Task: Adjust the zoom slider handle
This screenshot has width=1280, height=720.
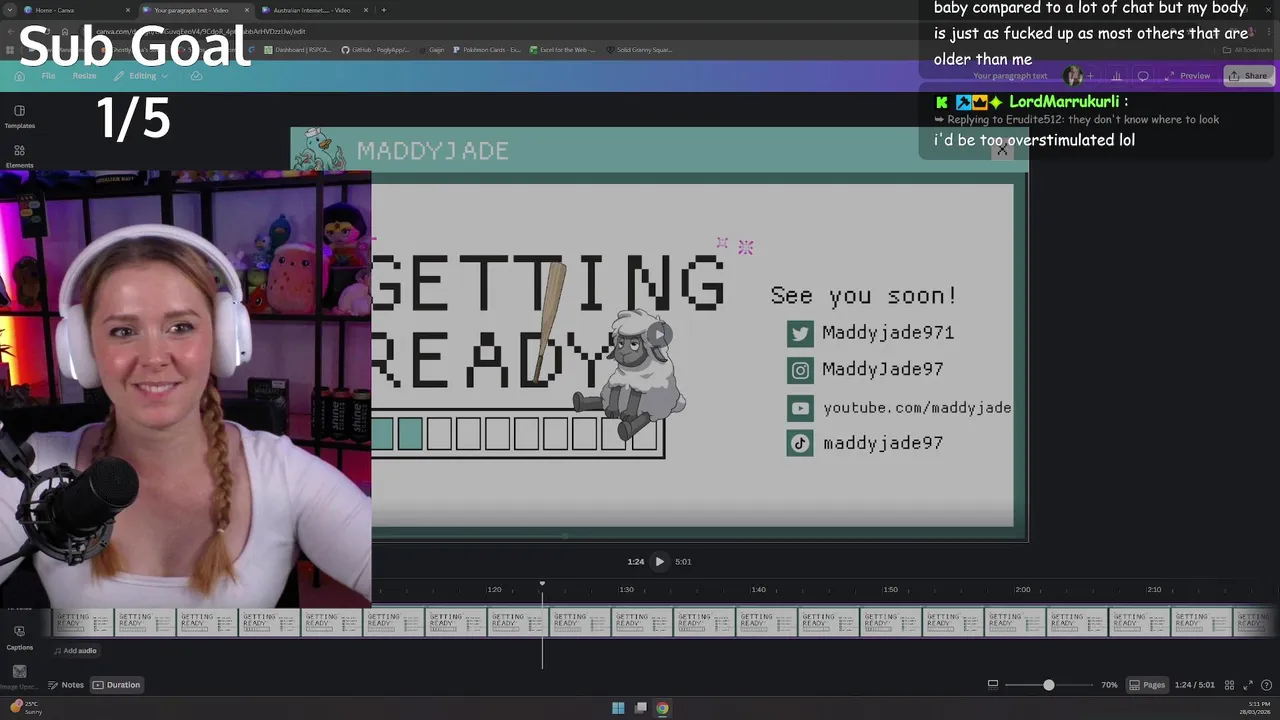Action: coord(1048,685)
